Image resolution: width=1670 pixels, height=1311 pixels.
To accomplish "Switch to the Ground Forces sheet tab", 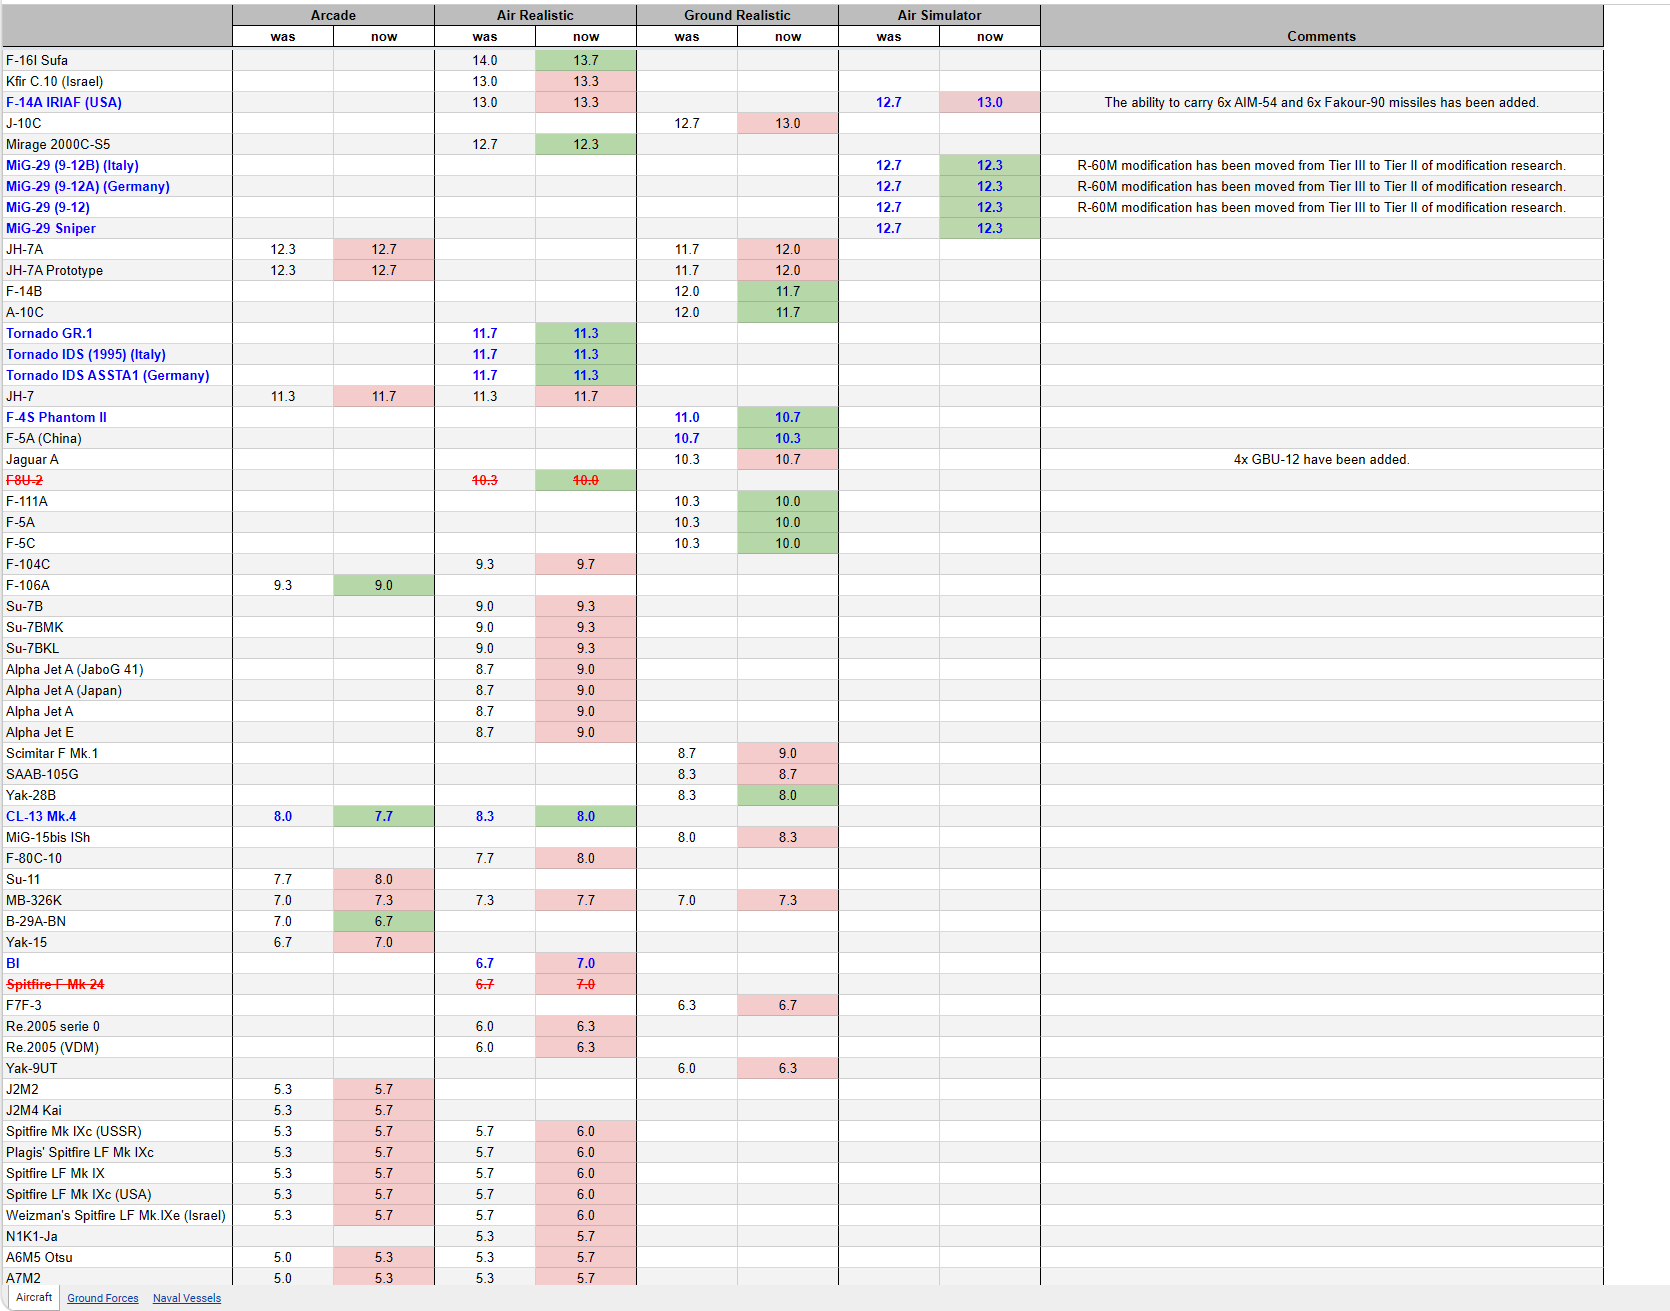I will (x=103, y=1298).
